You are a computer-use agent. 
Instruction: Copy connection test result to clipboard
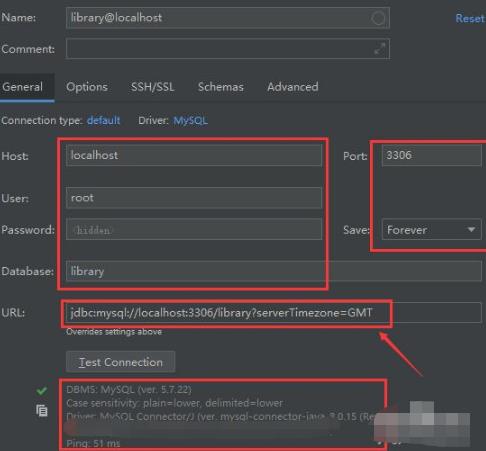click(x=42, y=410)
